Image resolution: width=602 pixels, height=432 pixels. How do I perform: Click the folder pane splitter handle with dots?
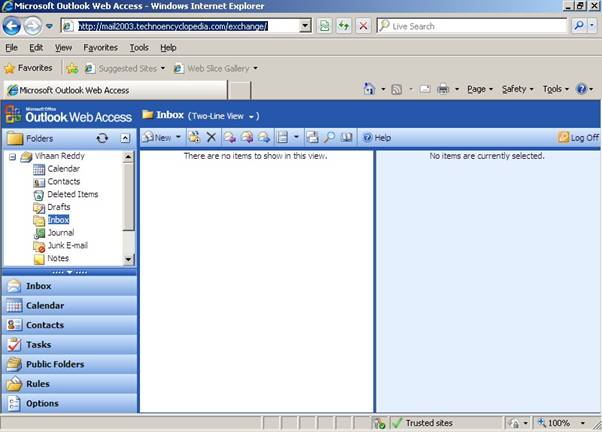69,272
